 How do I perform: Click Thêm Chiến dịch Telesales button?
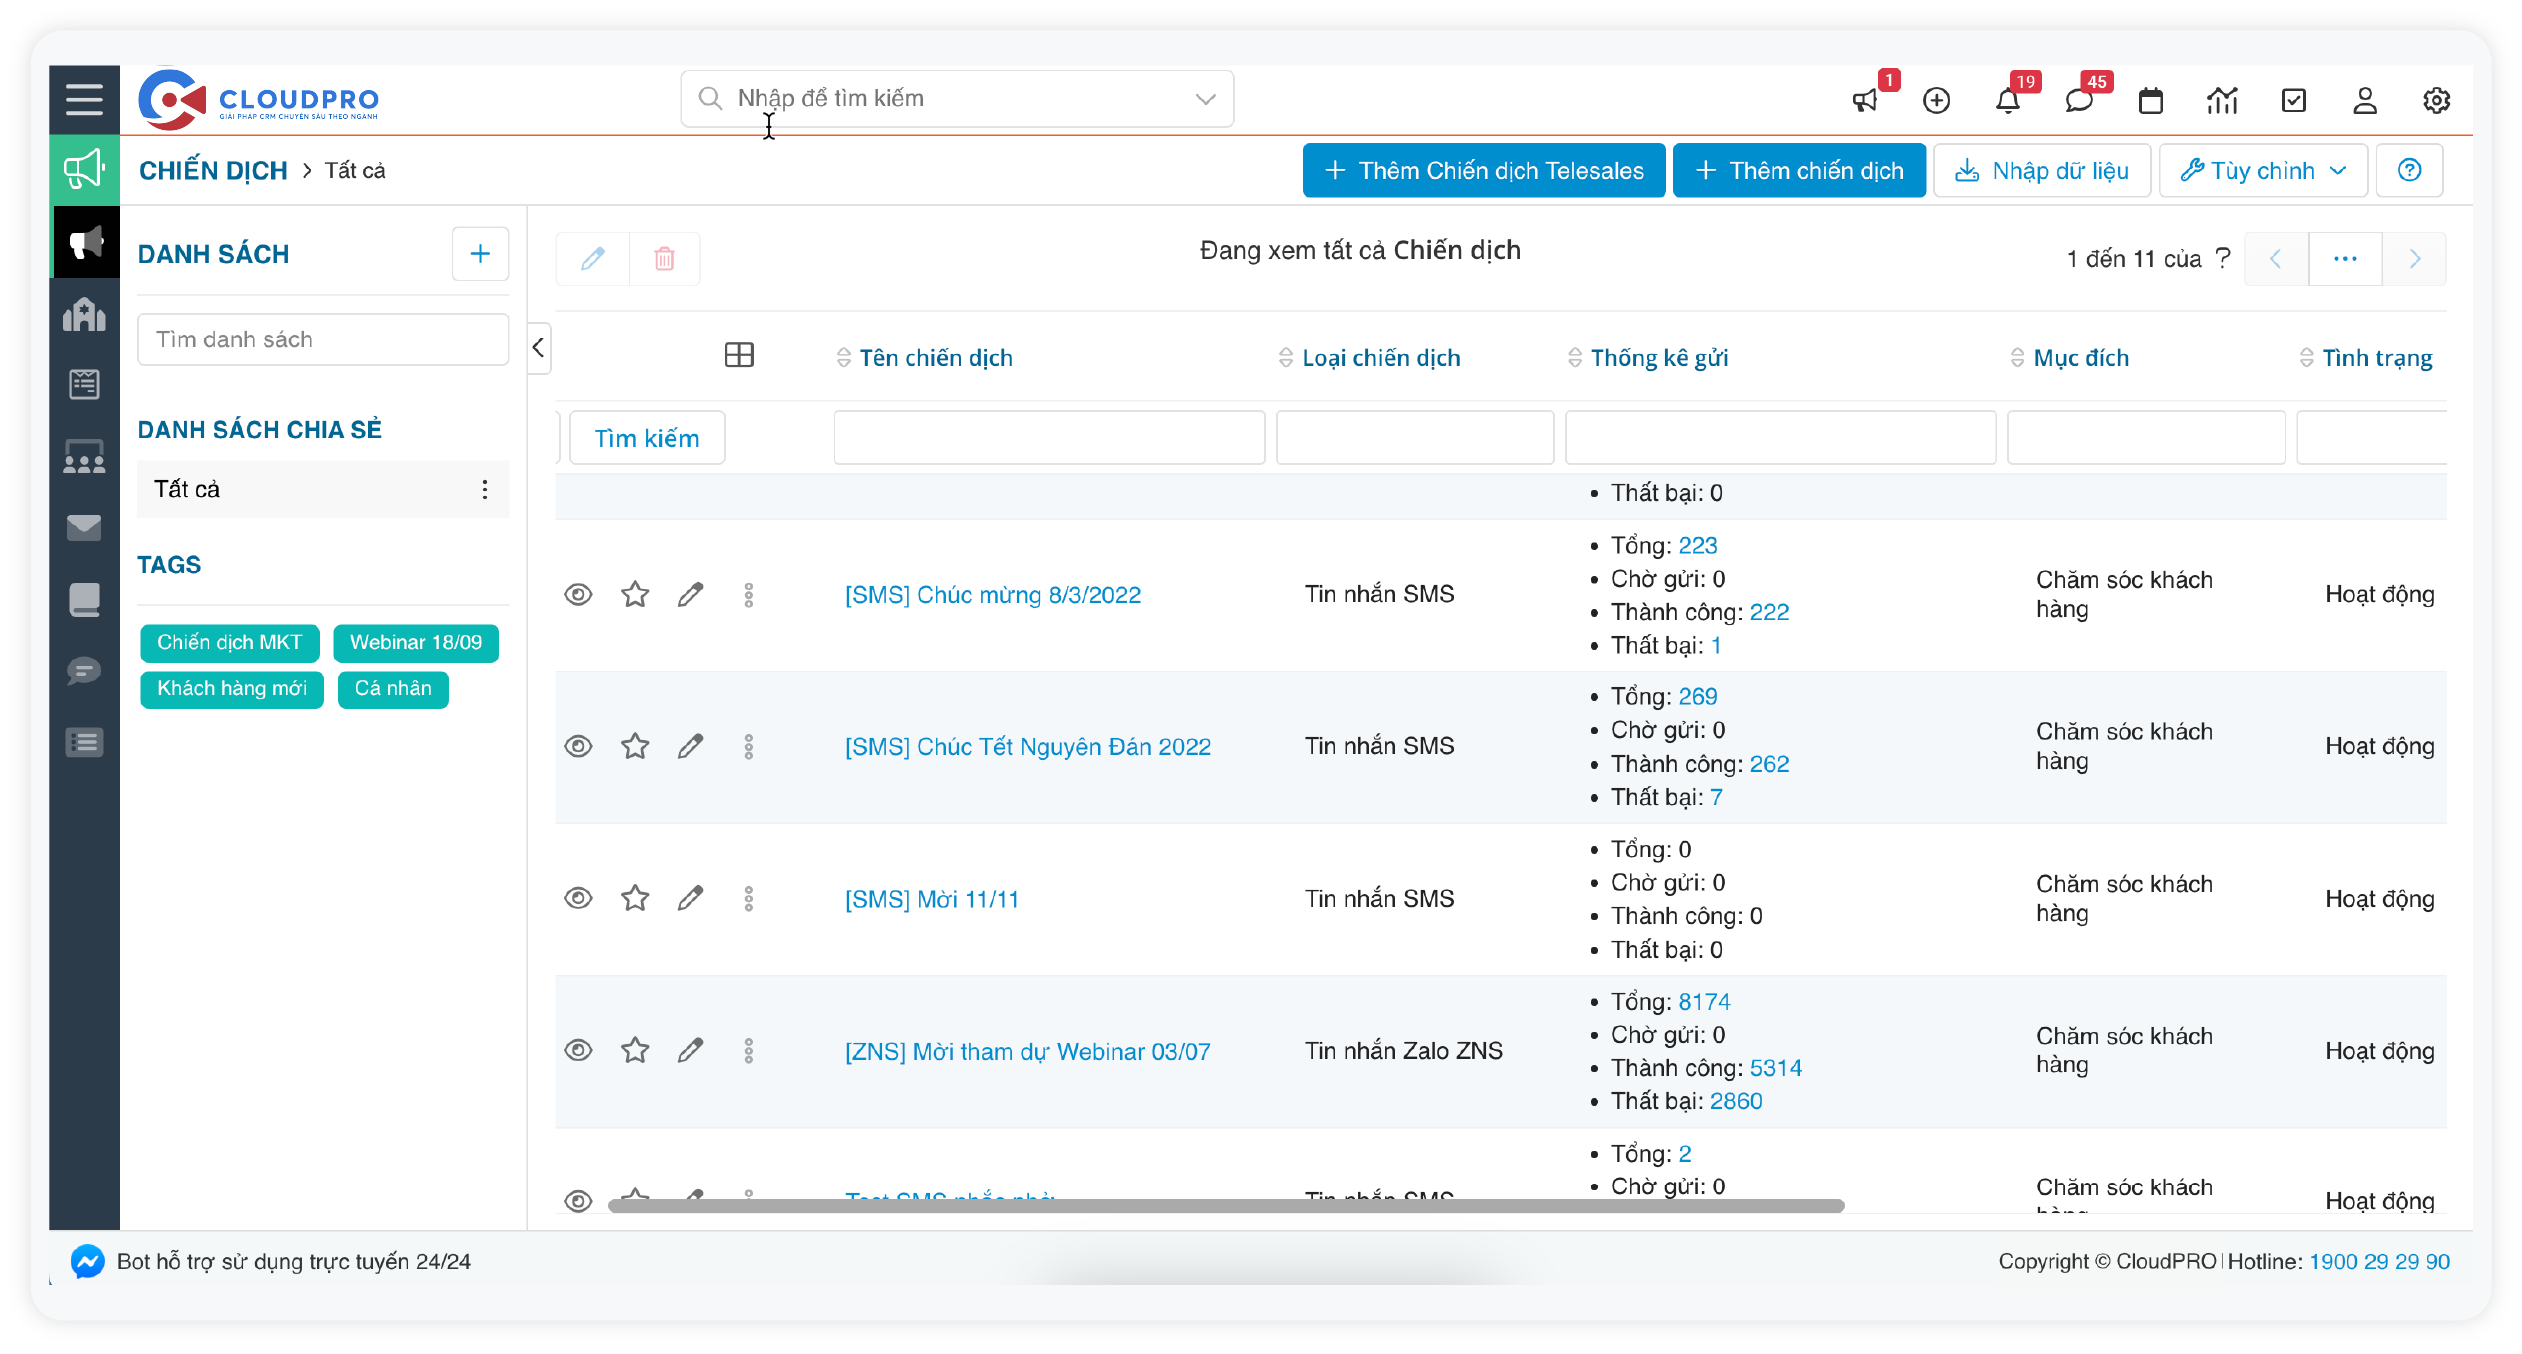[x=1483, y=171]
